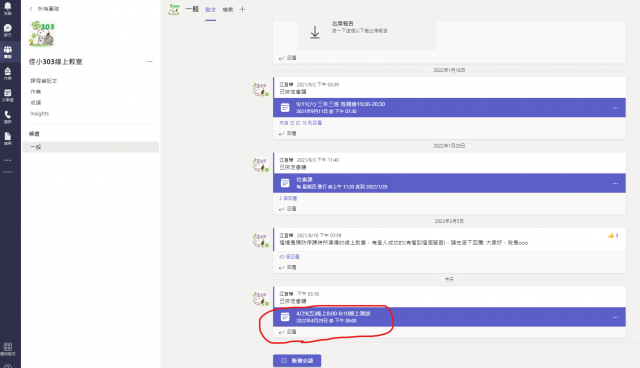Click poster avatar beside today's 03:18 post
The image size is (640, 368).
pyautogui.click(x=260, y=299)
